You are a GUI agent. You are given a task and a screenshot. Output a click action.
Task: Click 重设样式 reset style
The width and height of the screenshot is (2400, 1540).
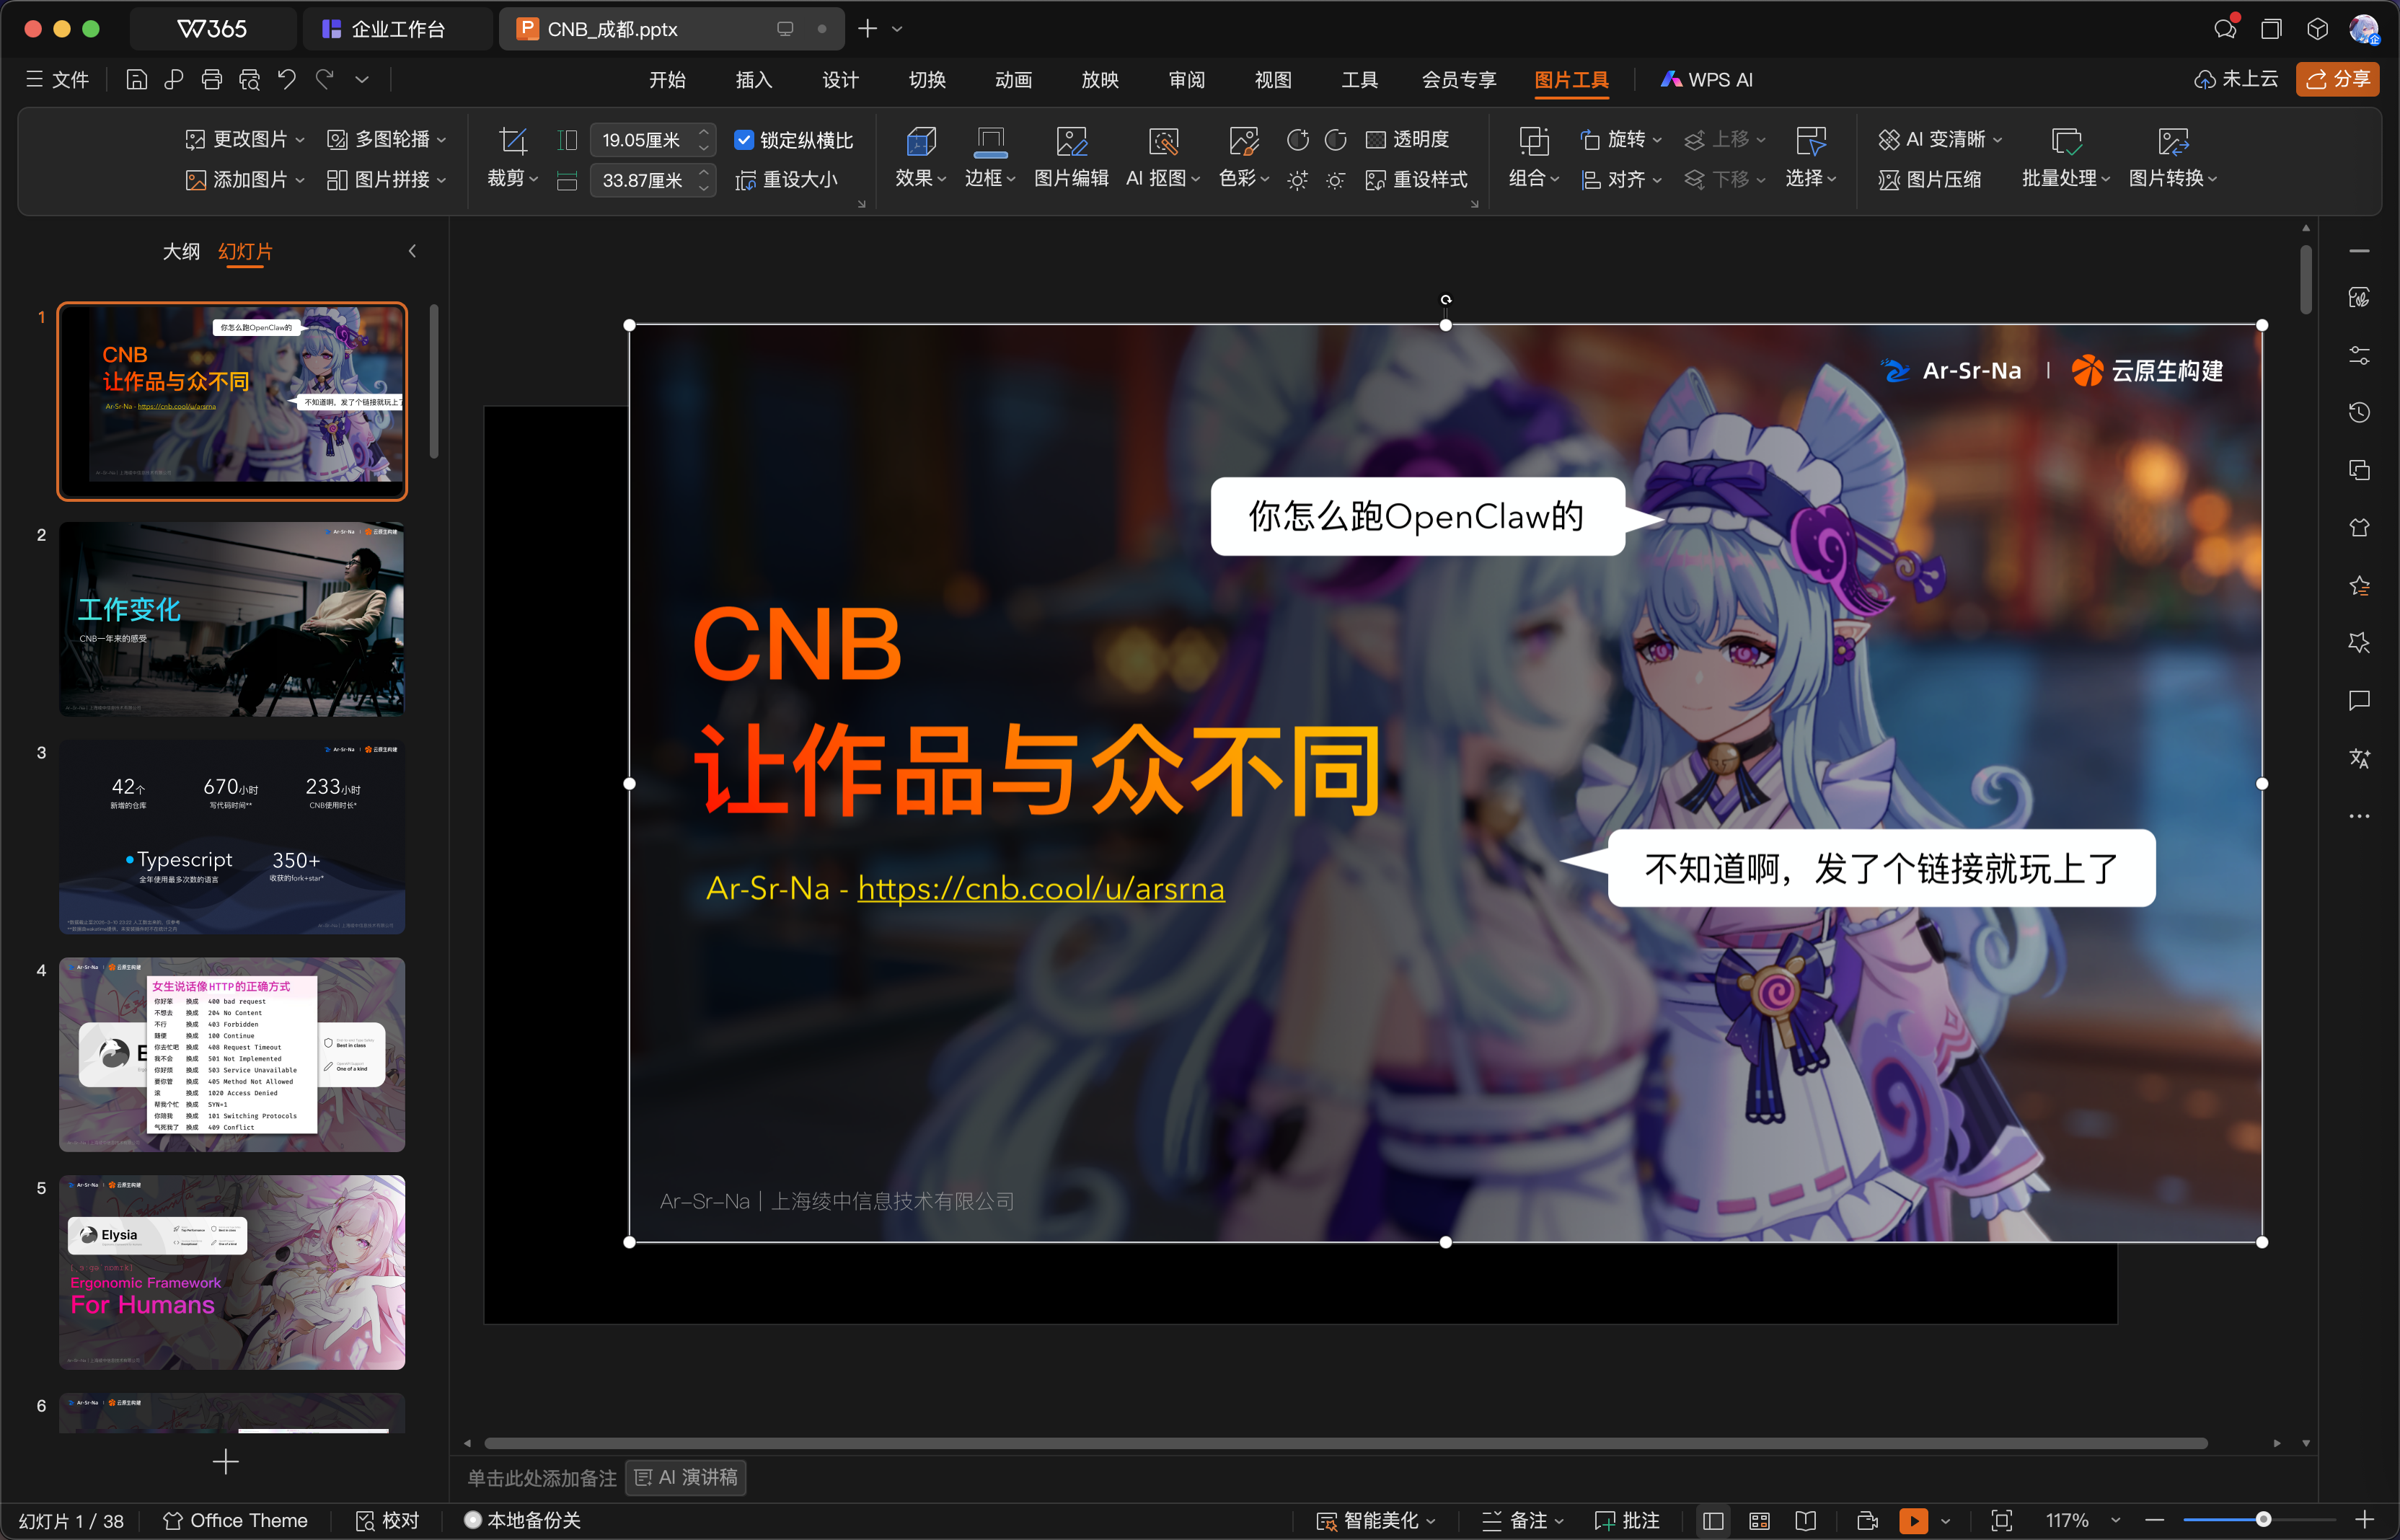[1416, 180]
